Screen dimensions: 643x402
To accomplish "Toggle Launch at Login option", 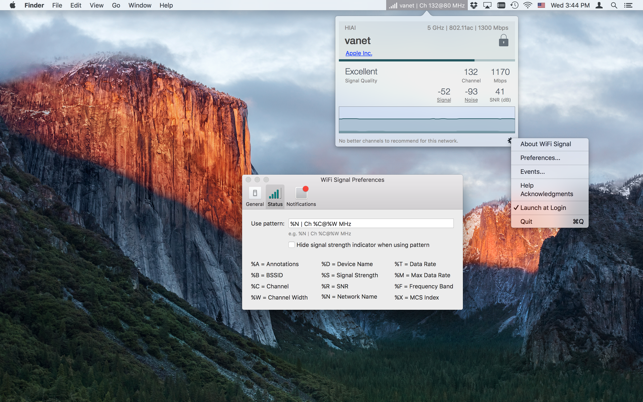I will [543, 208].
